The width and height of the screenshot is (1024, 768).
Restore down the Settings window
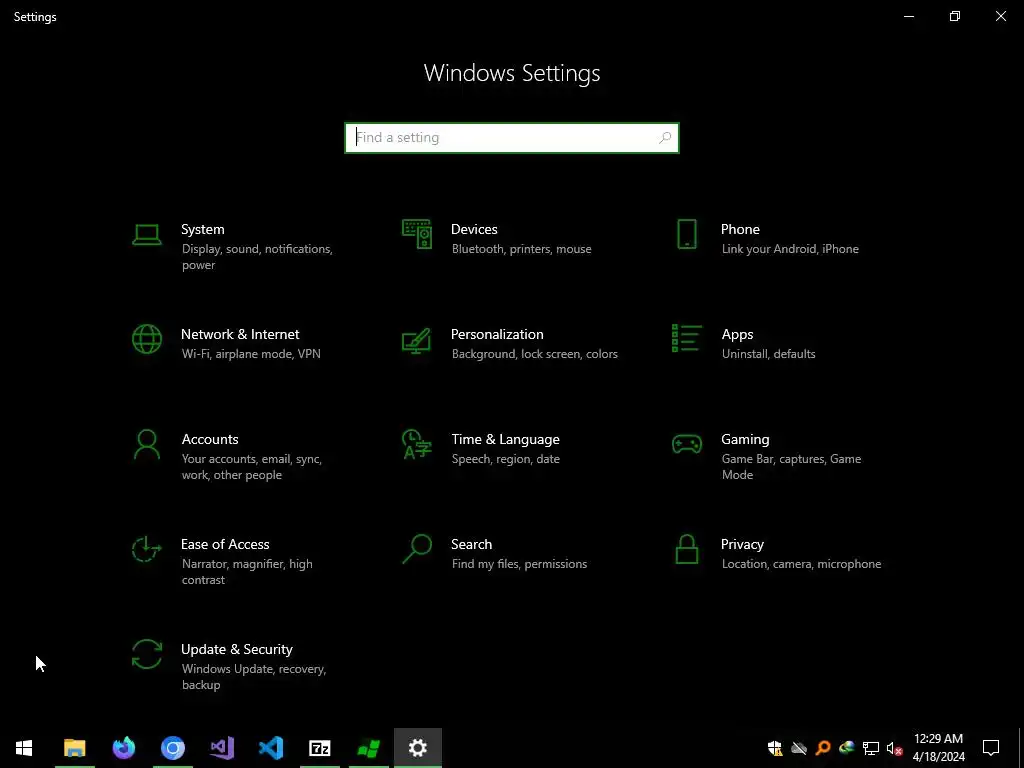[955, 16]
